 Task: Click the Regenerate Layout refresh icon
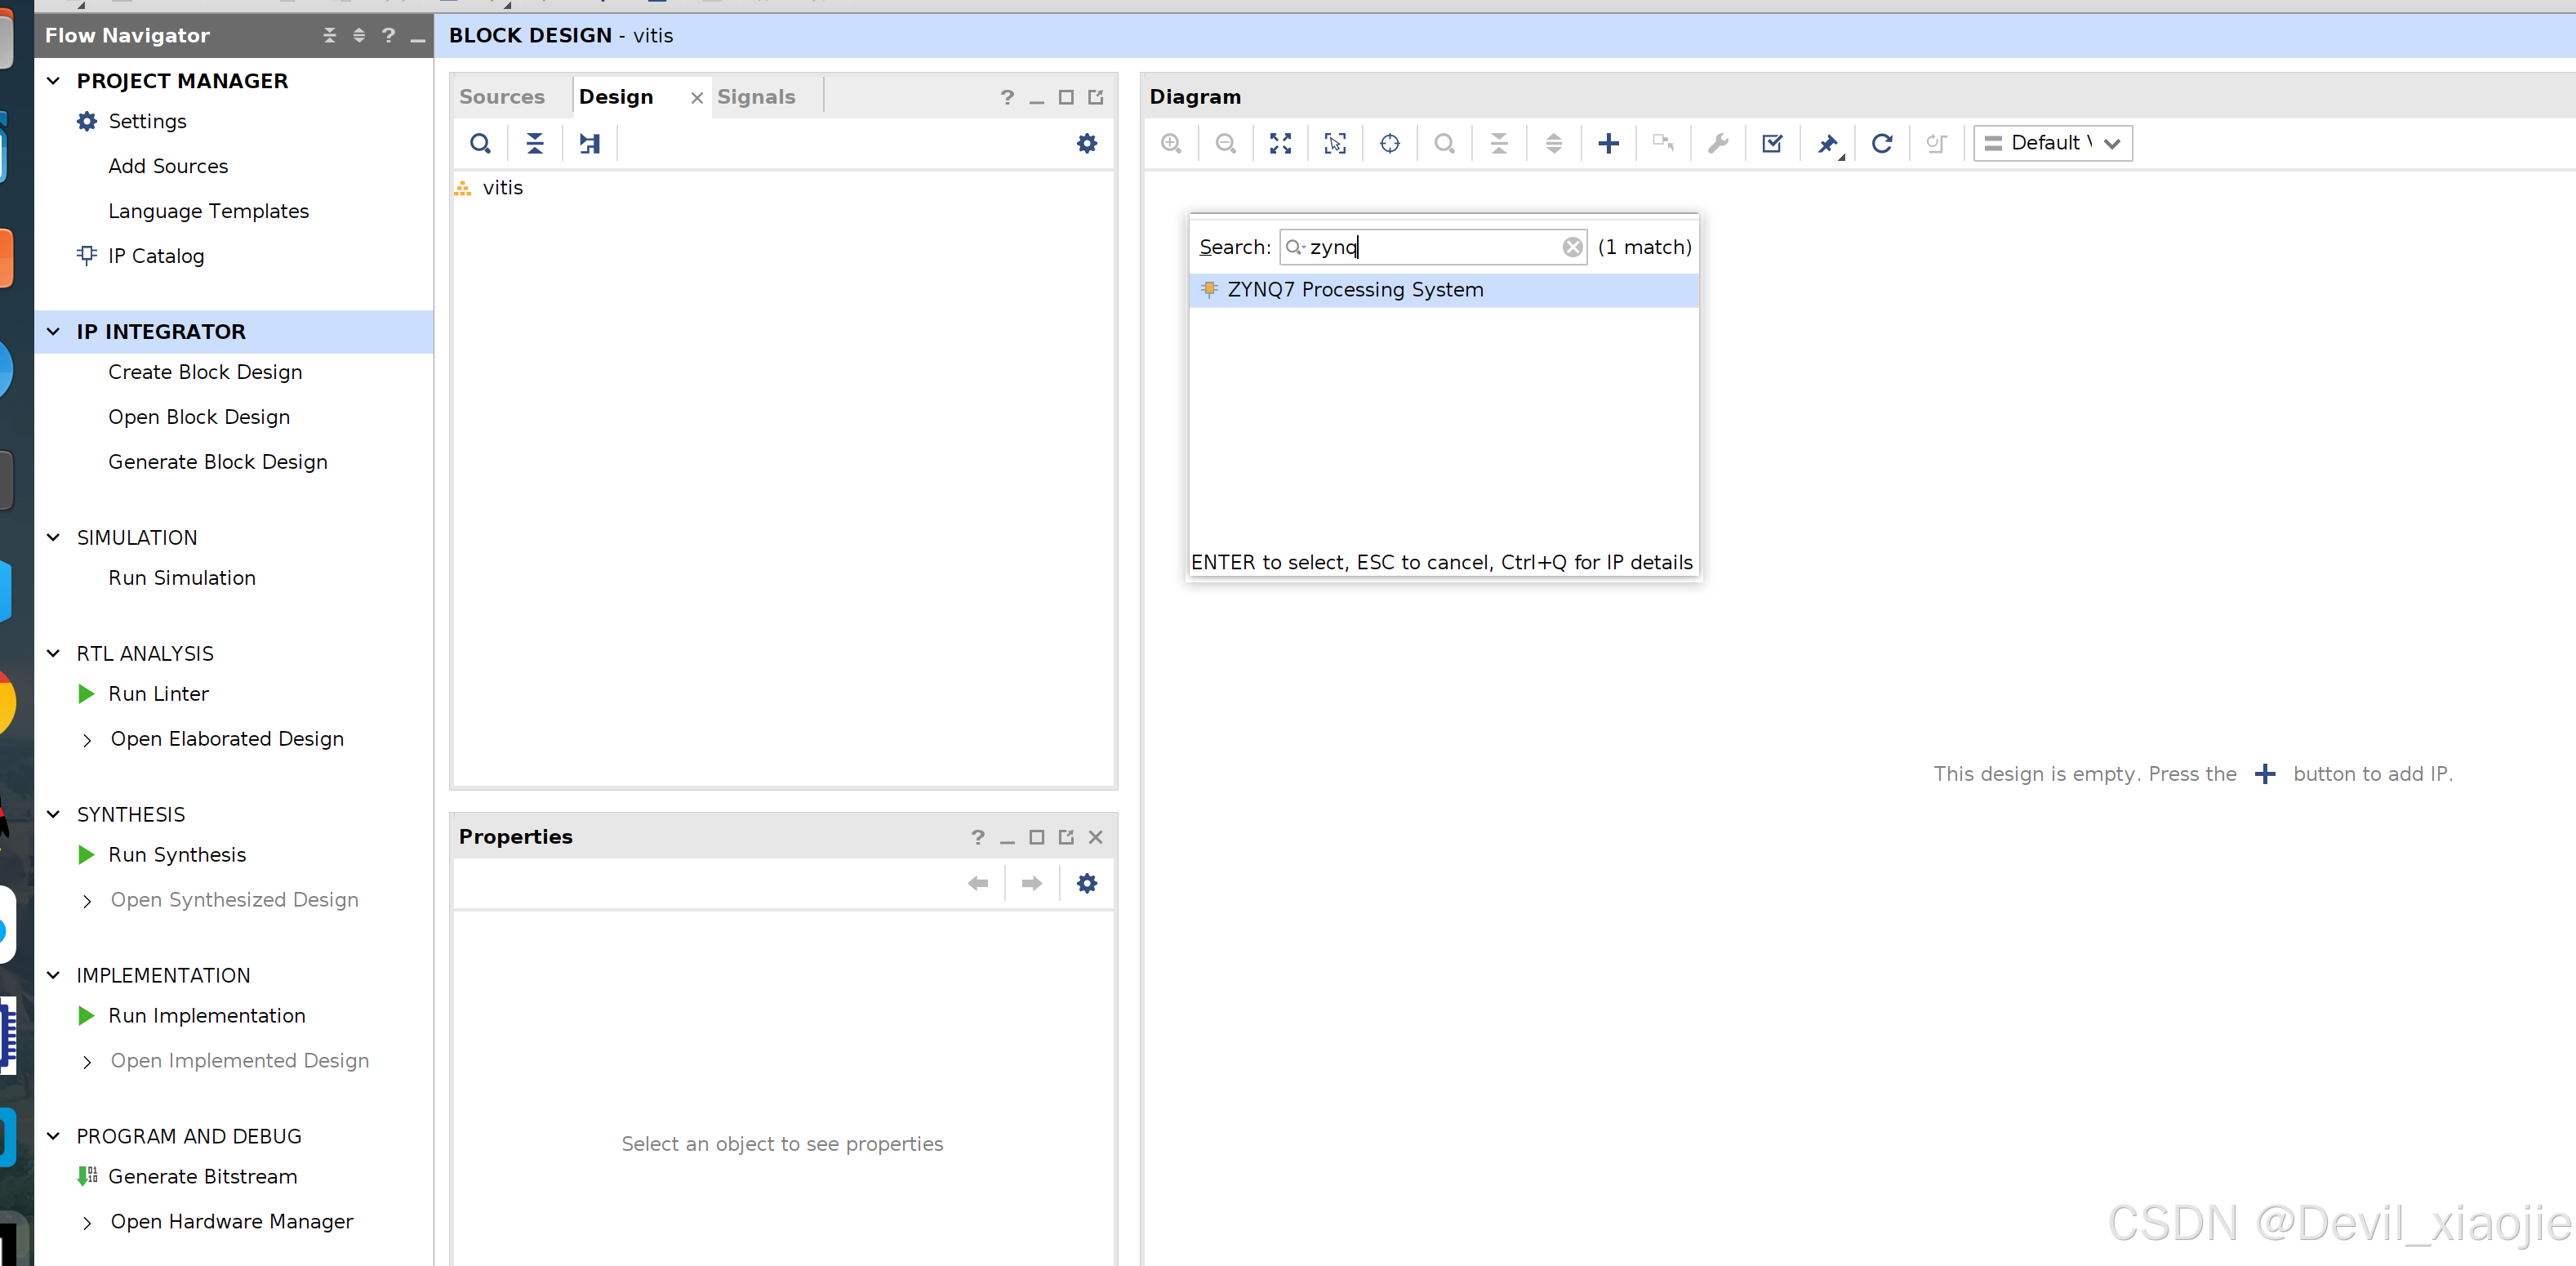coord(1881,143)
